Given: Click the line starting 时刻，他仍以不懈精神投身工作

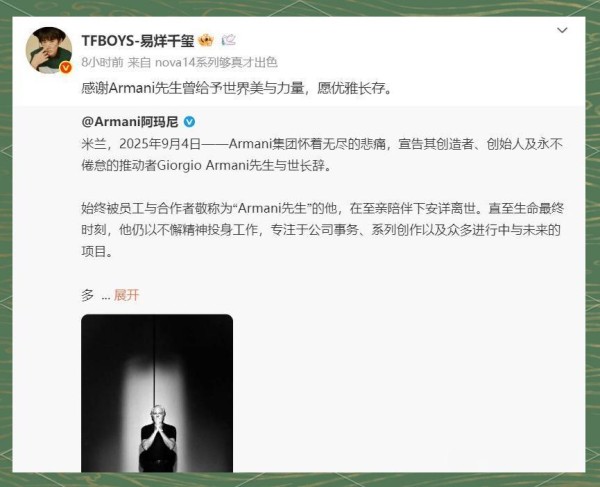Looking at the screenshot, I should coord(321,230).
